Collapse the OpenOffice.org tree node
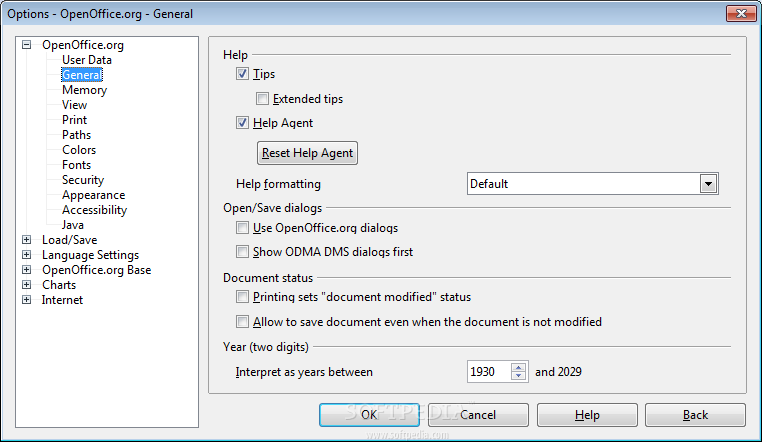Screen dimensions: 762x442 point(27,45)
